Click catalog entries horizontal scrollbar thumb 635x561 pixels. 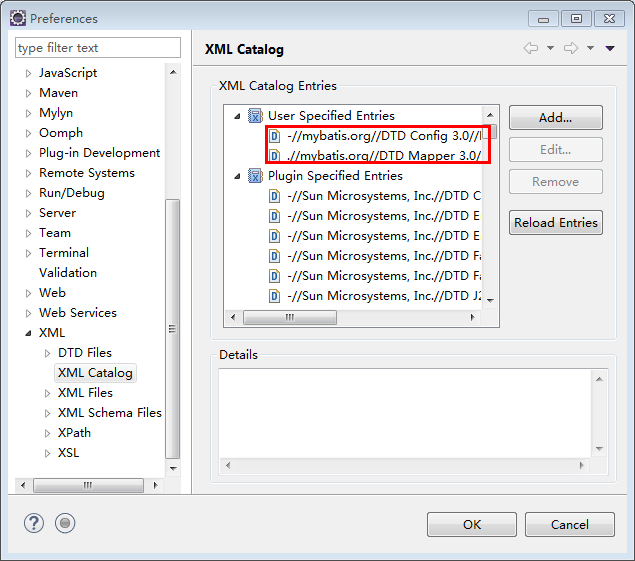tap(290, 317)
